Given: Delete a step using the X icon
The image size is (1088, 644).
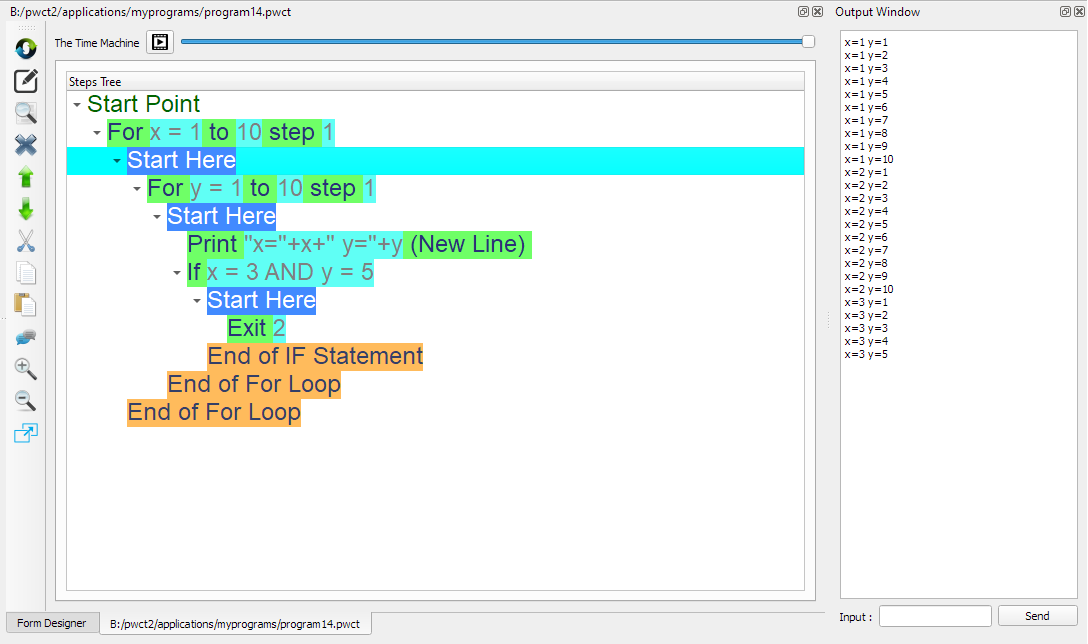Looking at the screenshot, I should coord(25,145).
